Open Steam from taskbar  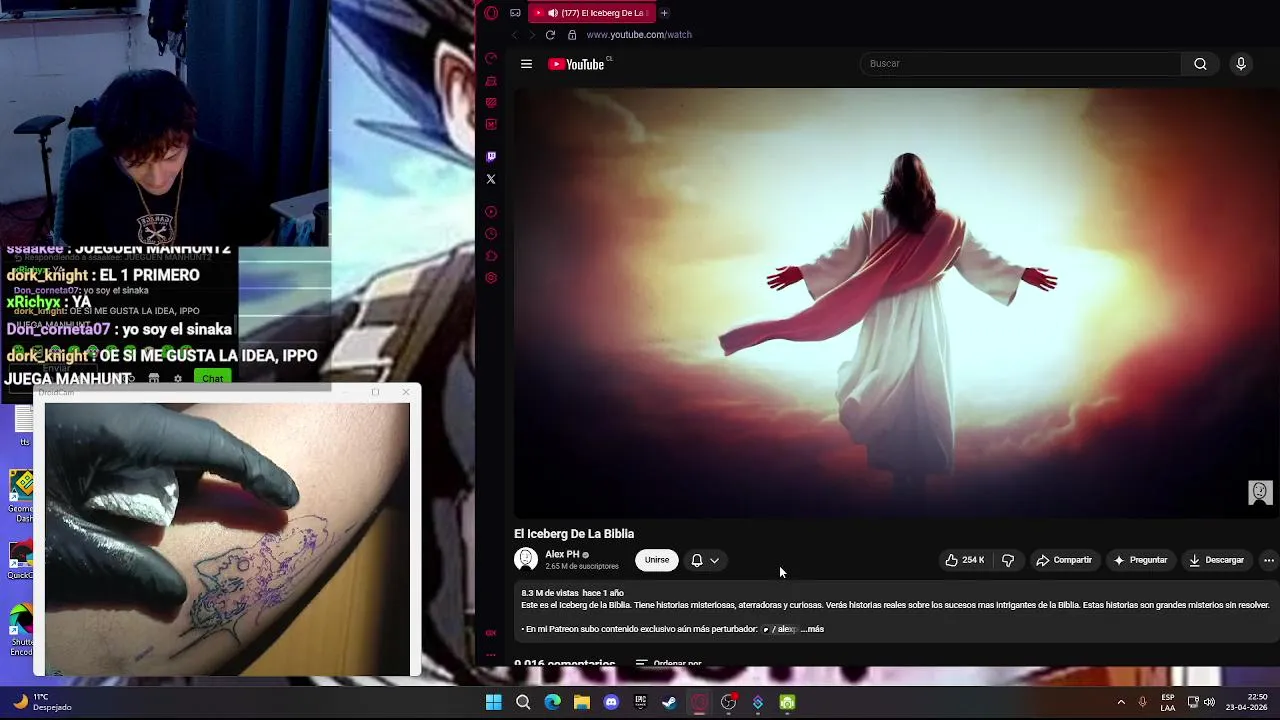670,702
